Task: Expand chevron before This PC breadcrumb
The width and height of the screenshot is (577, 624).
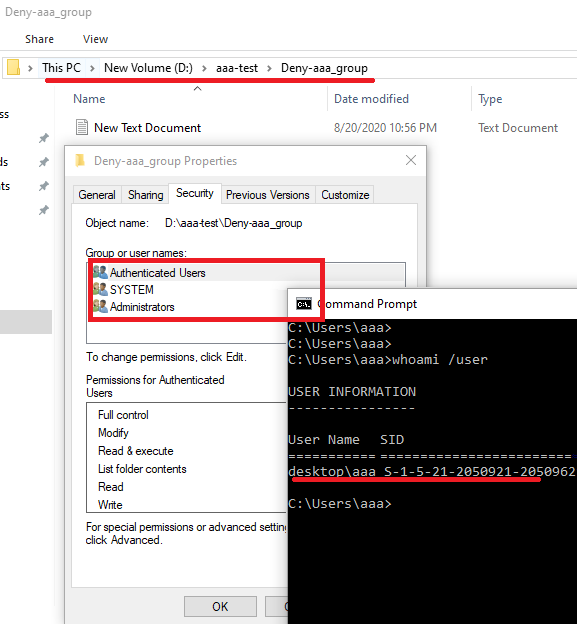Action: pos(30,68)
